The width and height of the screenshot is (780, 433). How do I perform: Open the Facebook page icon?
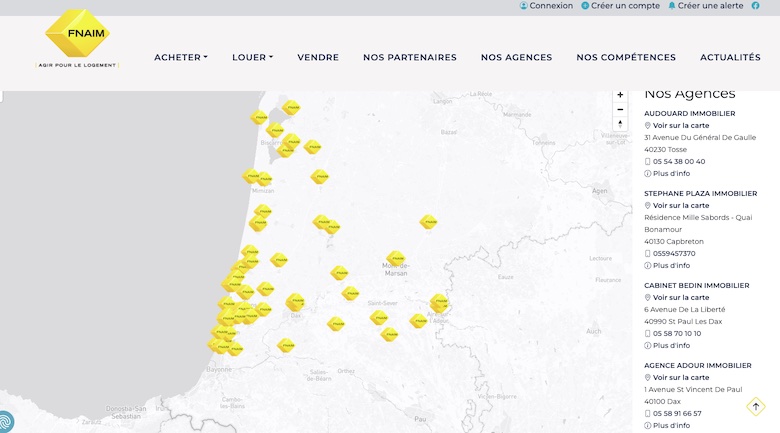click(769, 6)
